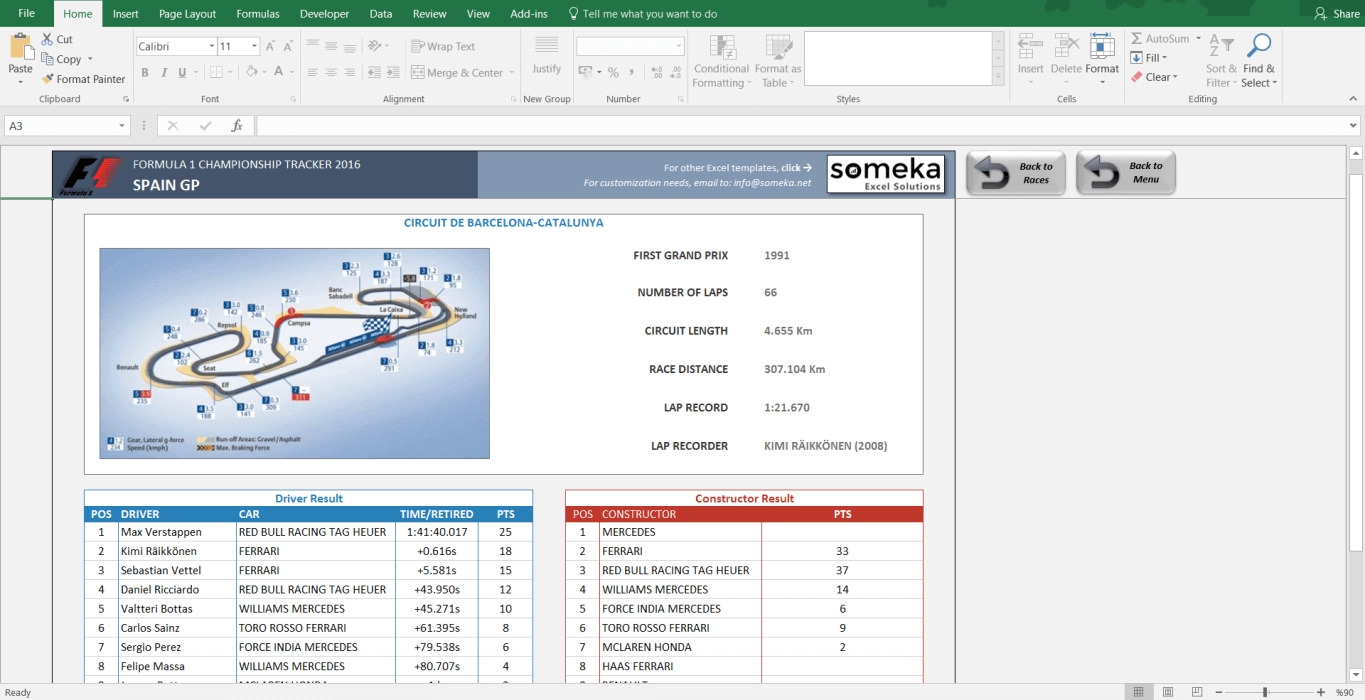Toggle Wrap Text
This screenshot has width=1365, height=700.
pyautogui.click(x=443, y=46)
